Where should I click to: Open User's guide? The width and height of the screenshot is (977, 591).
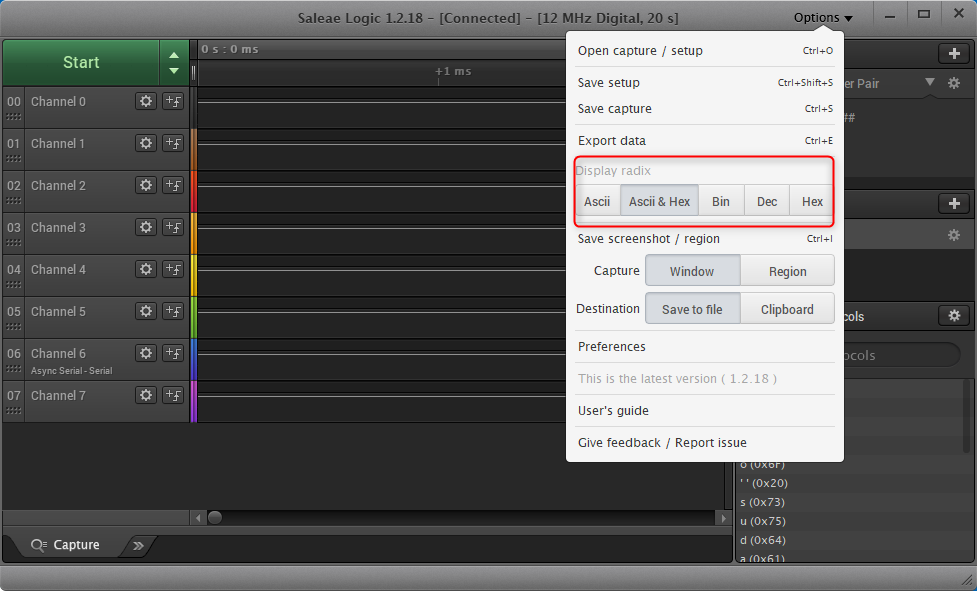(x=705, y=410)
